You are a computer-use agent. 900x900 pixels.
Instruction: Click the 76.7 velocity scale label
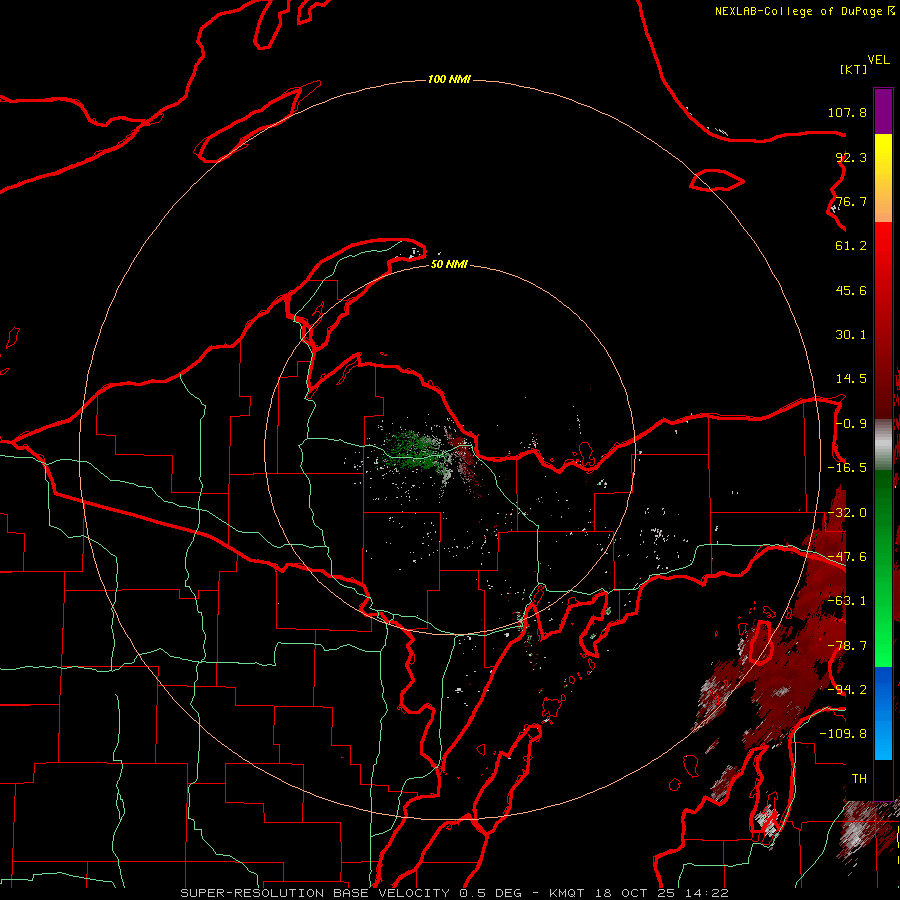851,201
